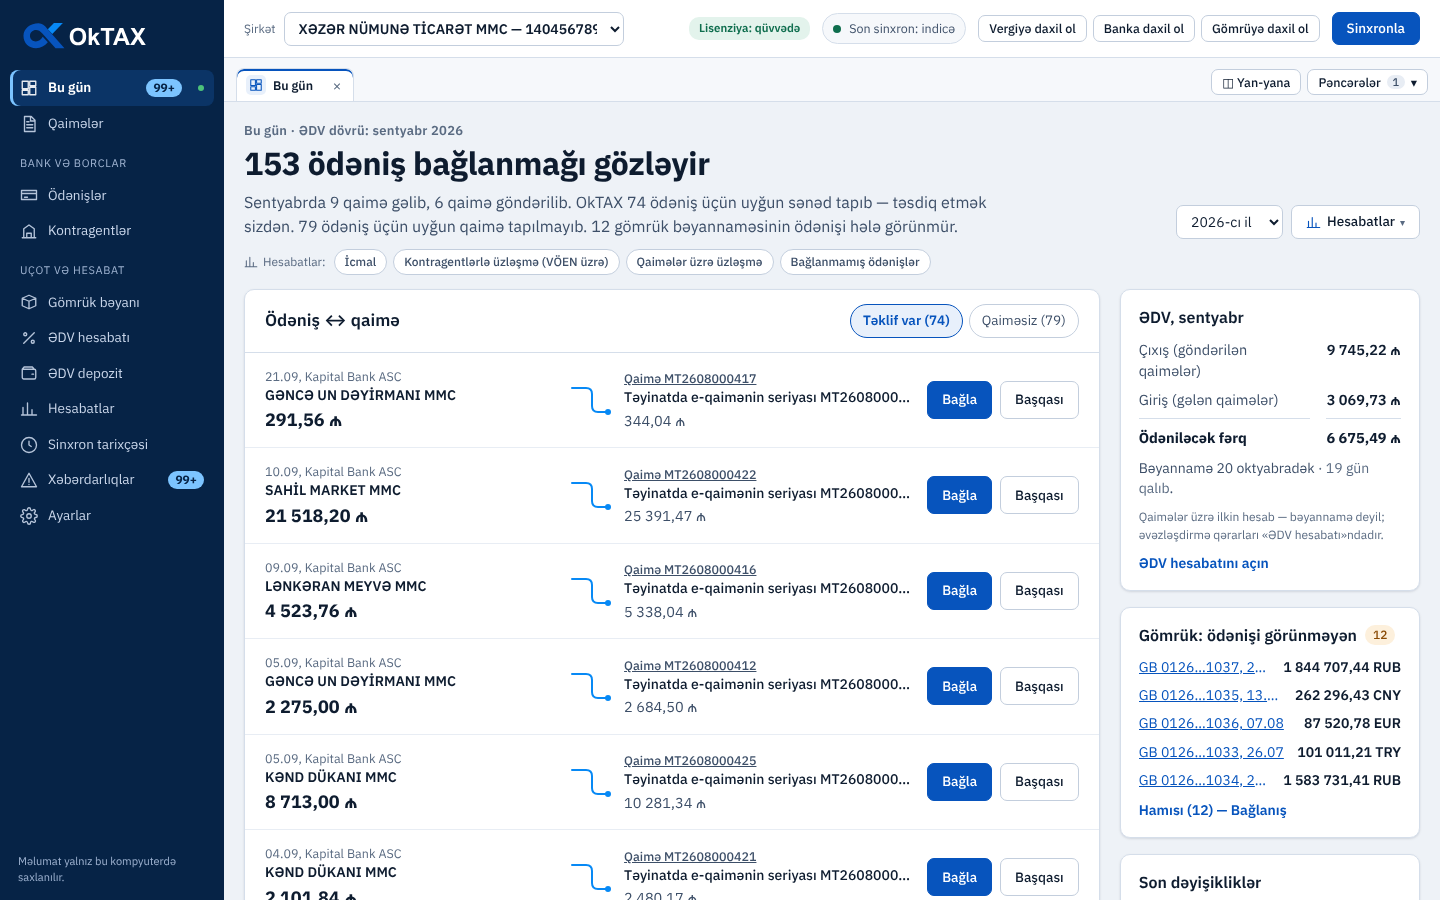Open Sinxron tarixçəsi clock icon
Viewport: 1440px width, 900px height.
click(29, 444)
